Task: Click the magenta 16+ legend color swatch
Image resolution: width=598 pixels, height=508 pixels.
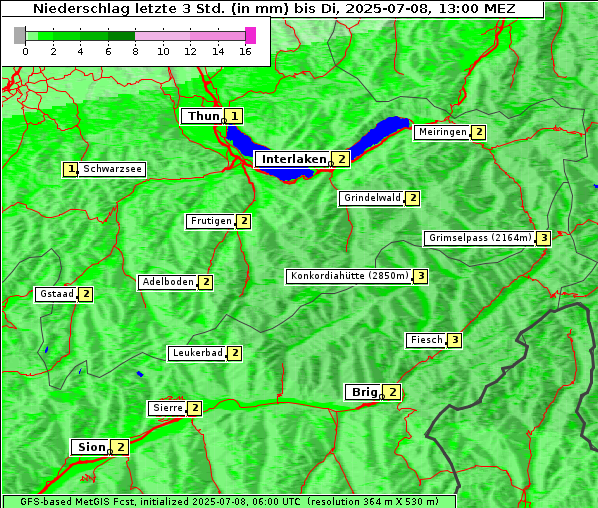Action: (x=250, y=35)
